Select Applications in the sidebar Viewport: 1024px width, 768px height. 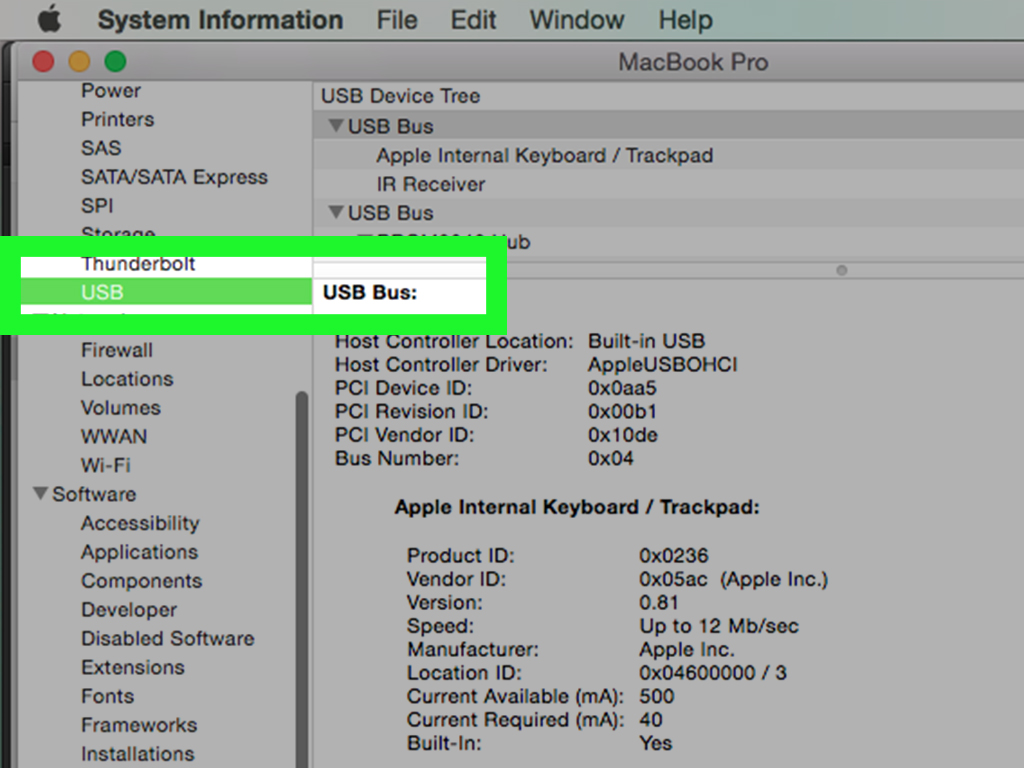pos(140,552)
